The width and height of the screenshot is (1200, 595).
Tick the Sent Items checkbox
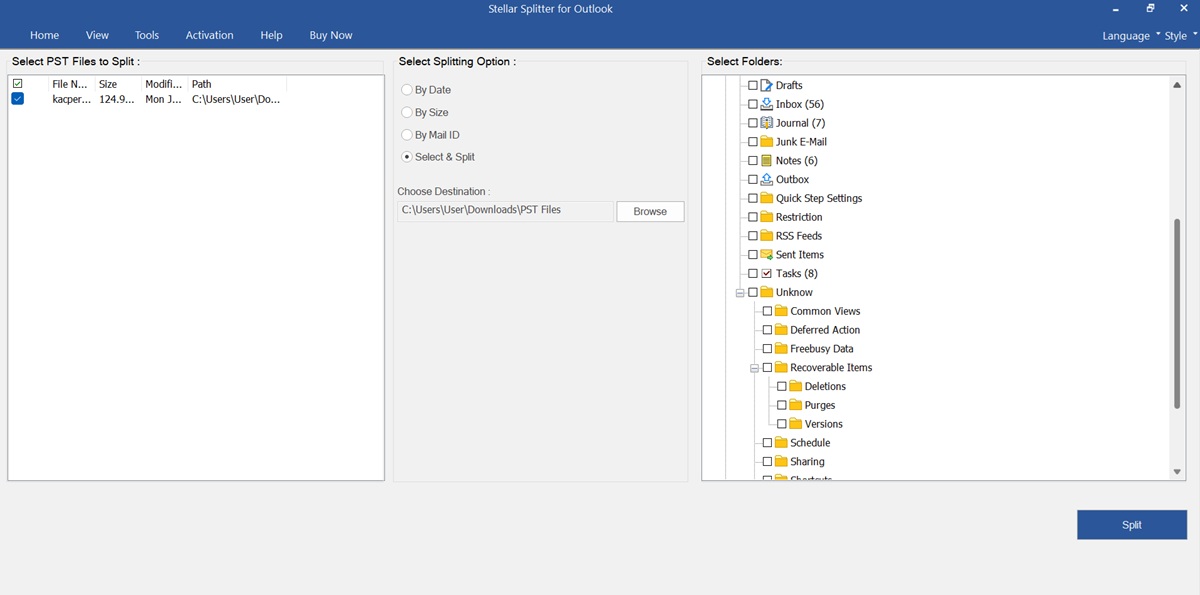[x=753, y=255]
